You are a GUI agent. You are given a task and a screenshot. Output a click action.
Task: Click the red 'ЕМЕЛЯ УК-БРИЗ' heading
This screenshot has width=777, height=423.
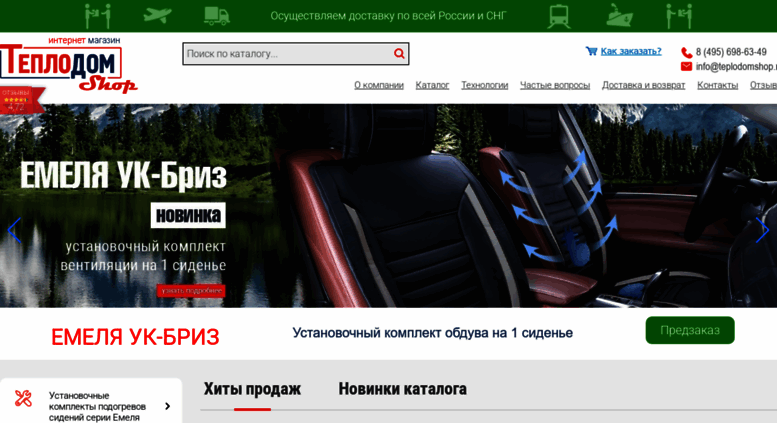pos(135,337)
